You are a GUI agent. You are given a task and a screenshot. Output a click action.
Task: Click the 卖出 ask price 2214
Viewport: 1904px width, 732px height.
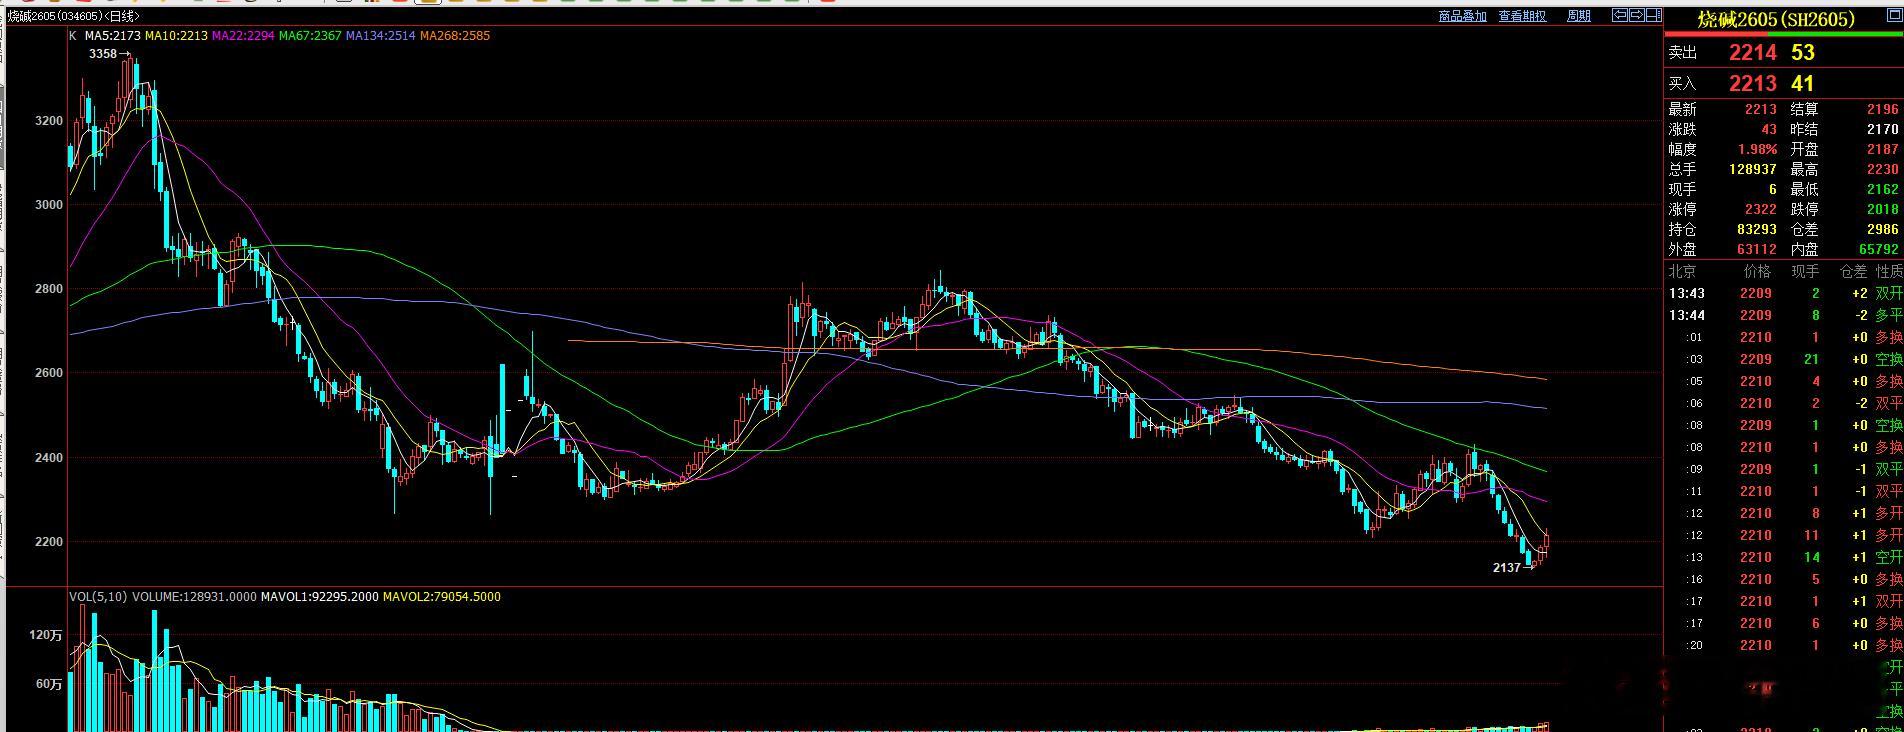(x=1753, y=53)
